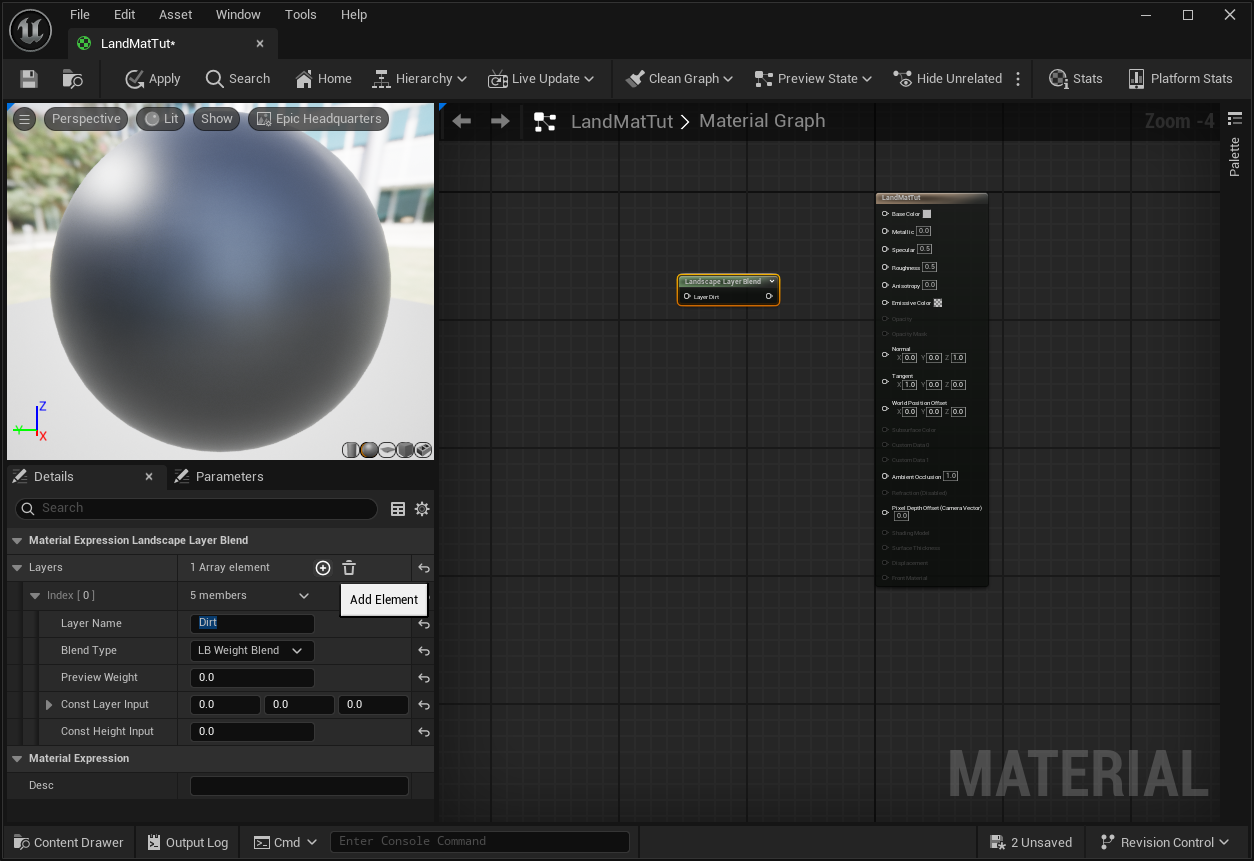1254x861 pixels.
Task: Close the LandMatTut tab
Action: pyautogui.click(x=260, y=44)
